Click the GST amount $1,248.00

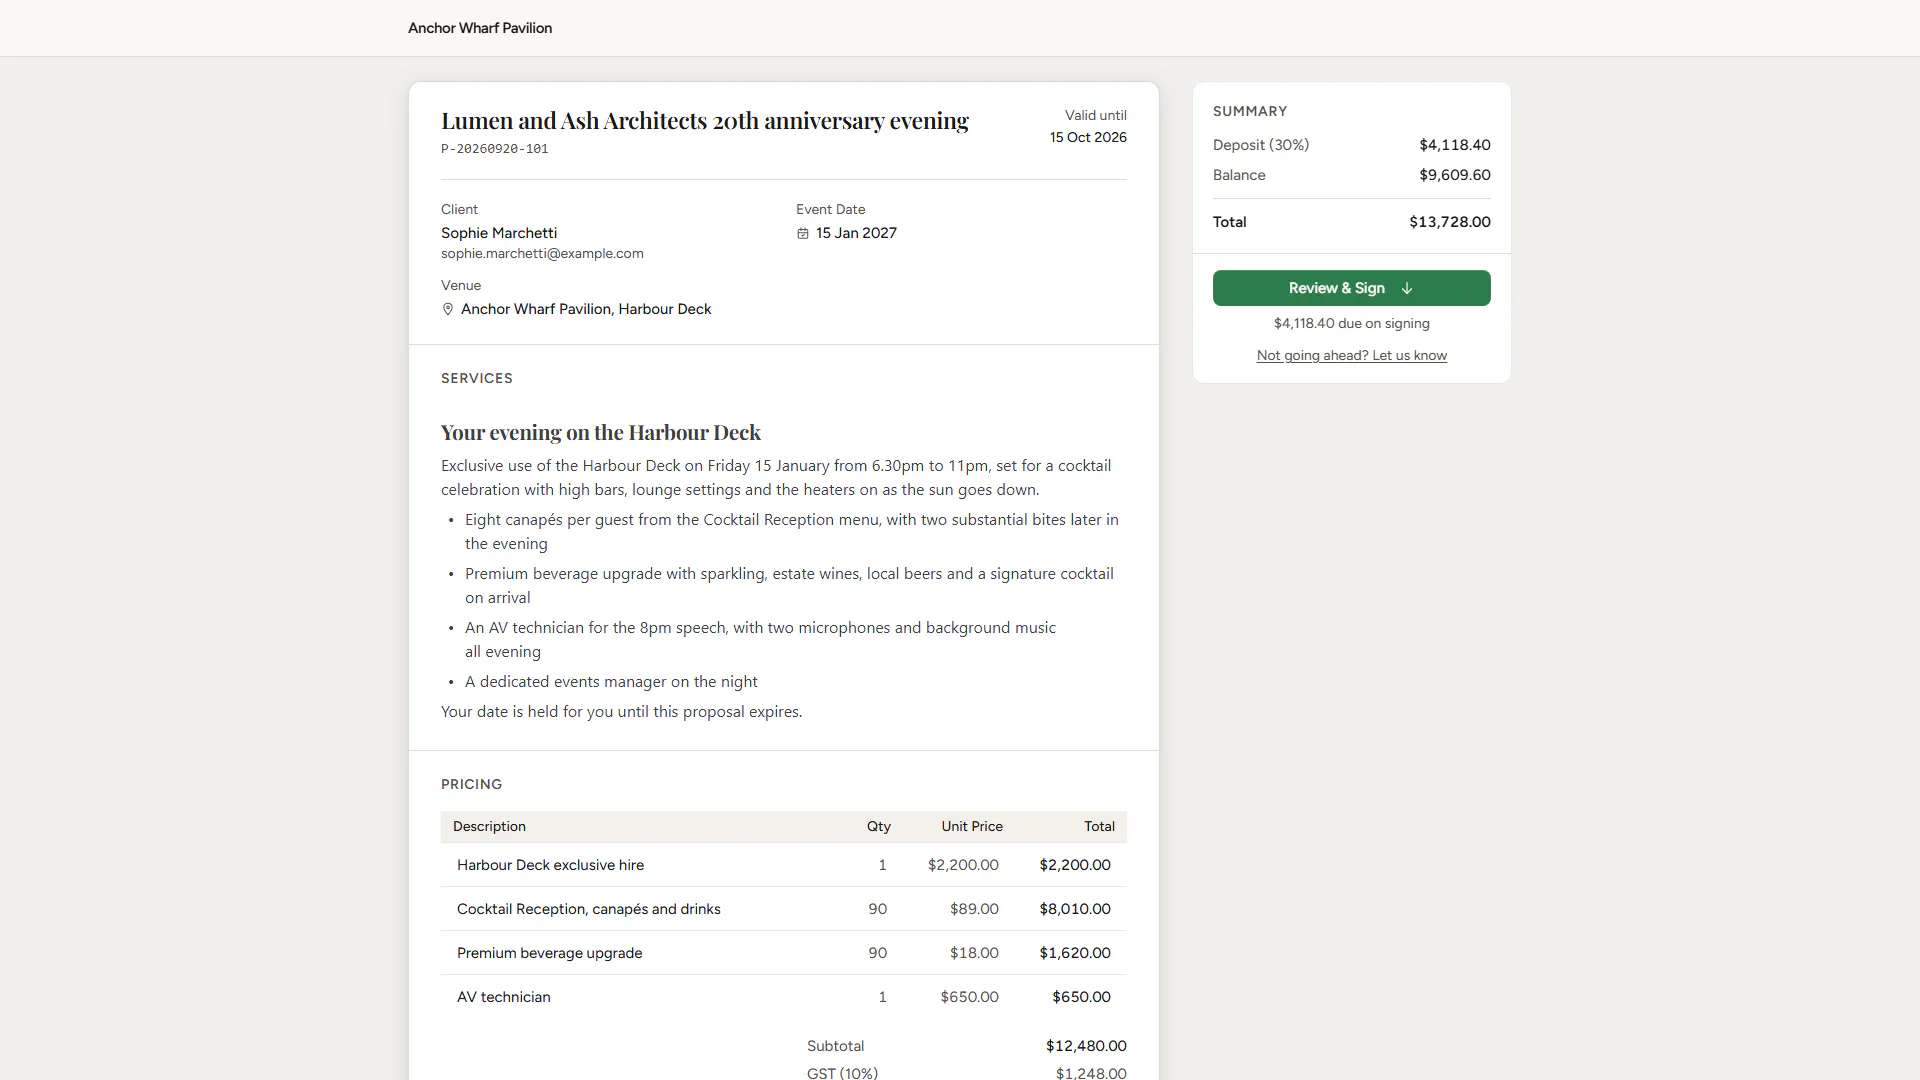1091,1073
